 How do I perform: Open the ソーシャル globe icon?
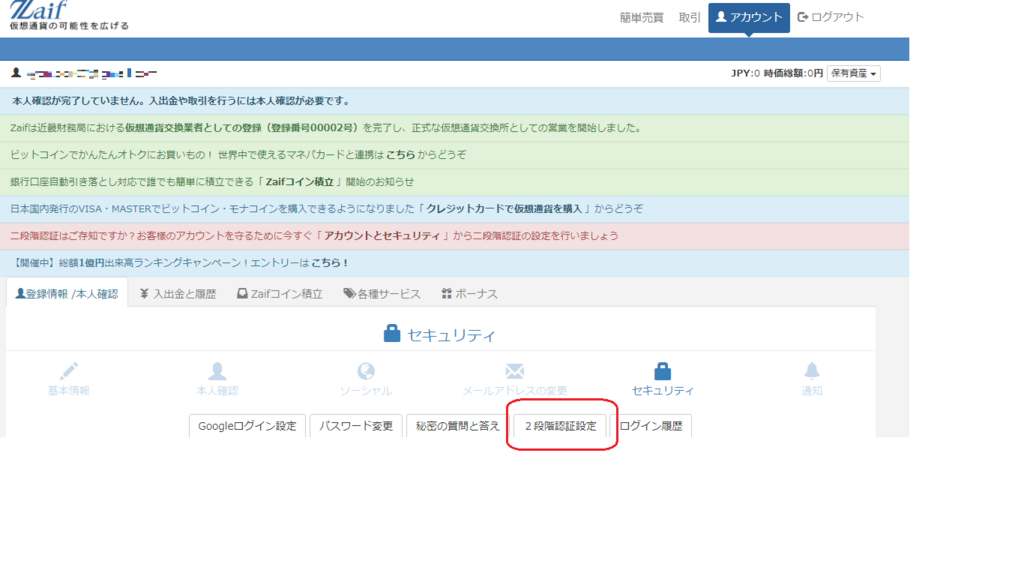coord(366,372)
